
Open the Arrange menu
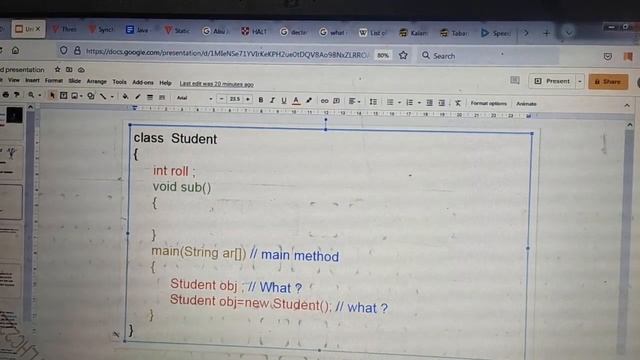tap(96, 81)
